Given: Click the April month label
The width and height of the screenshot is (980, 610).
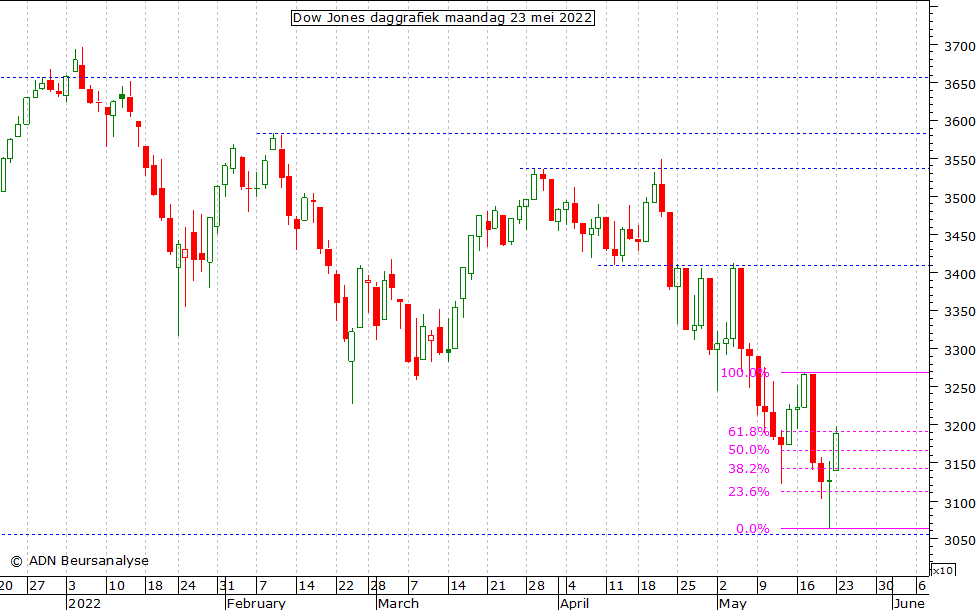Looking at the screenshot, I should click(574, 603).
